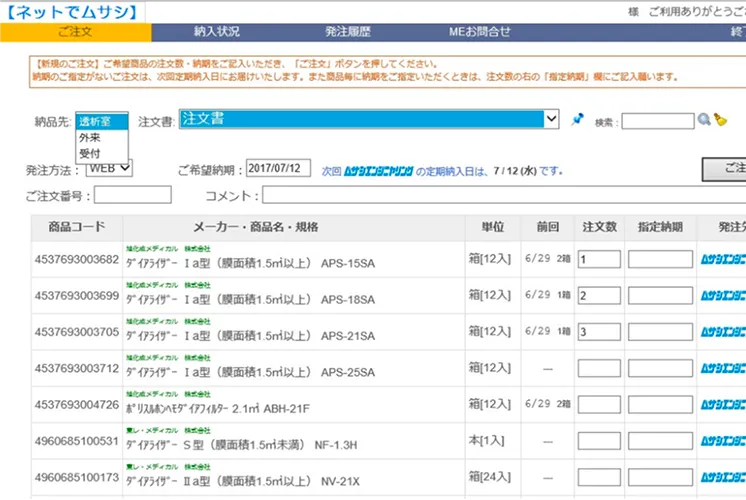
Task: Click the 前回 column header
Action: coord(548,227)
